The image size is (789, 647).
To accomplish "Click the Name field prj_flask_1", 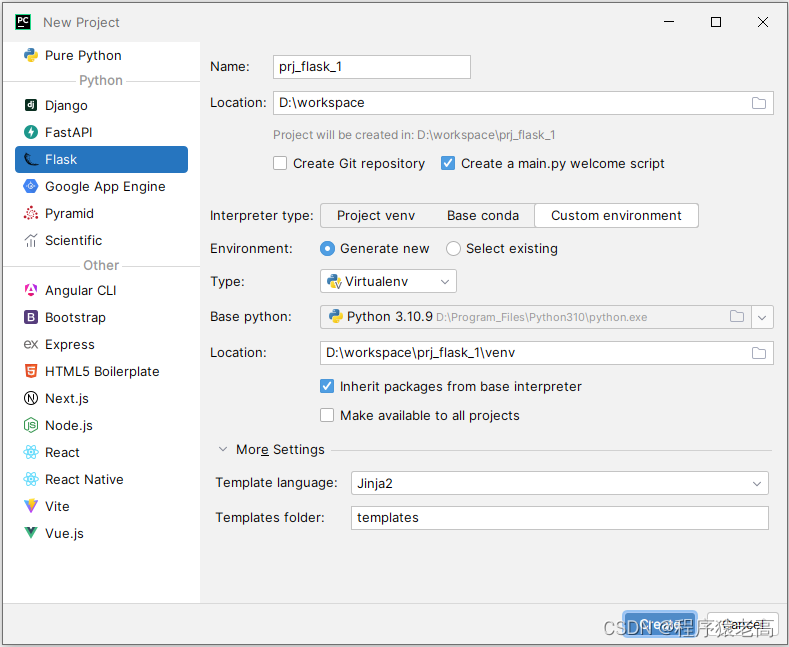I will pos(372,67).
